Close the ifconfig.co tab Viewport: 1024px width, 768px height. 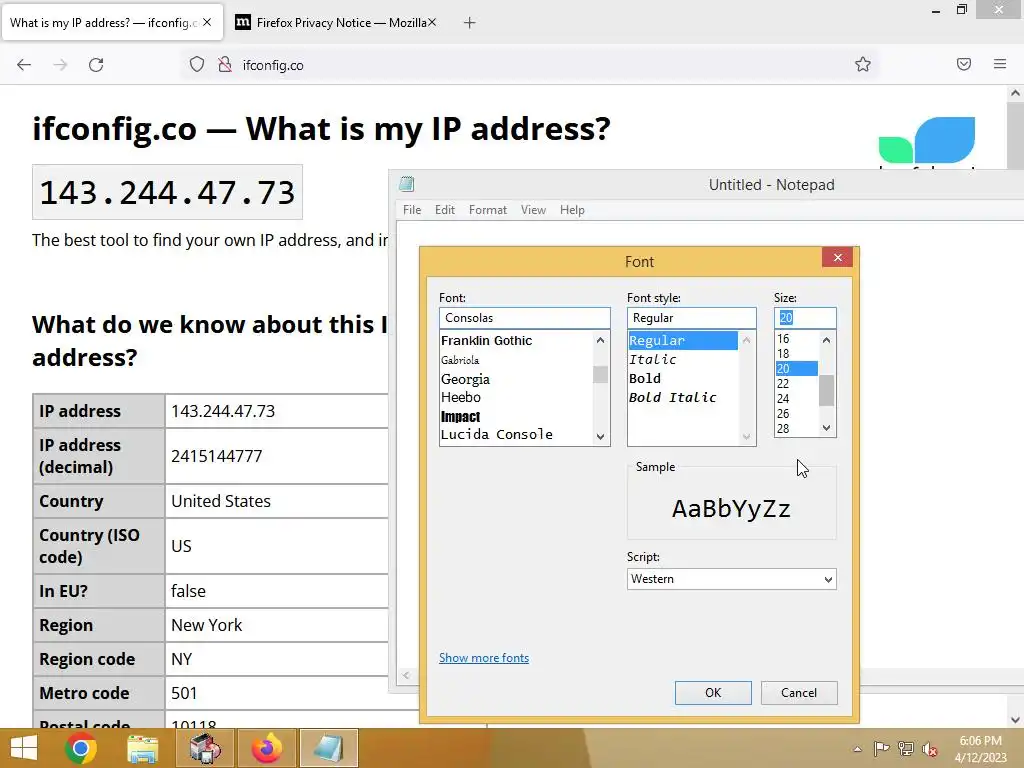point(207,22)
